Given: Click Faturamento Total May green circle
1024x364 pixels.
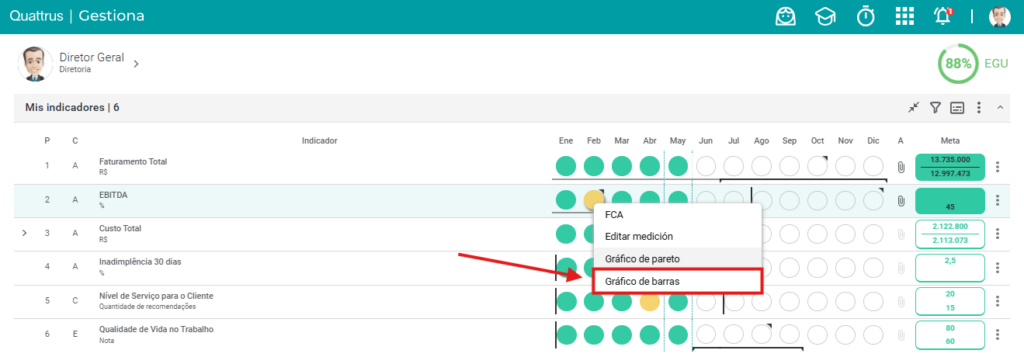Looking at the screenshot, I should tap(679, 166).
